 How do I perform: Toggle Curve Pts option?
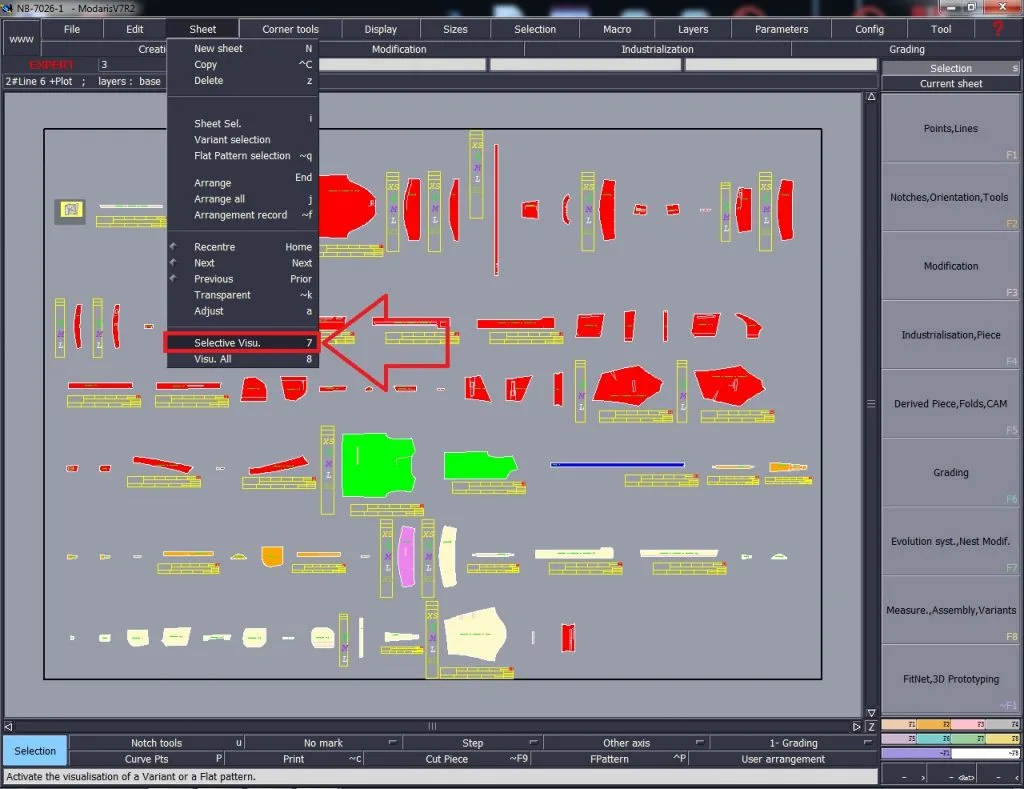pos(146,759)
